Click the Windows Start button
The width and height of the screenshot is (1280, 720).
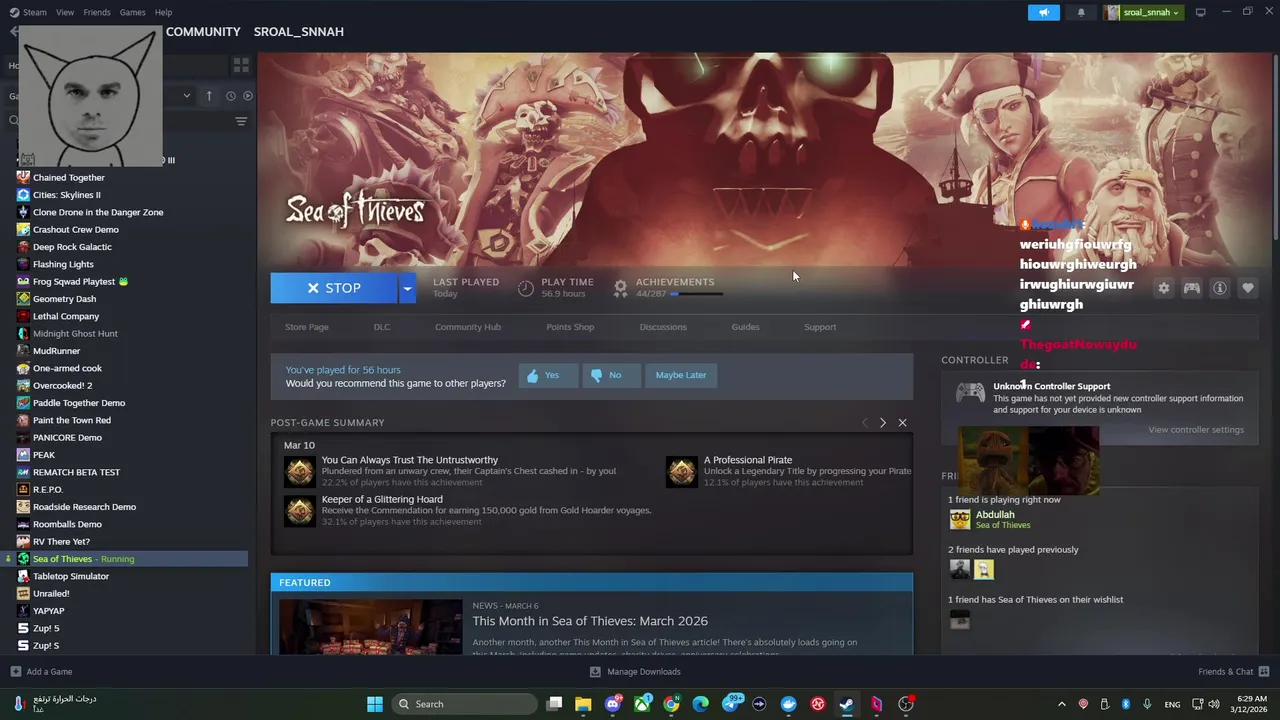click(x=375, y=704)
